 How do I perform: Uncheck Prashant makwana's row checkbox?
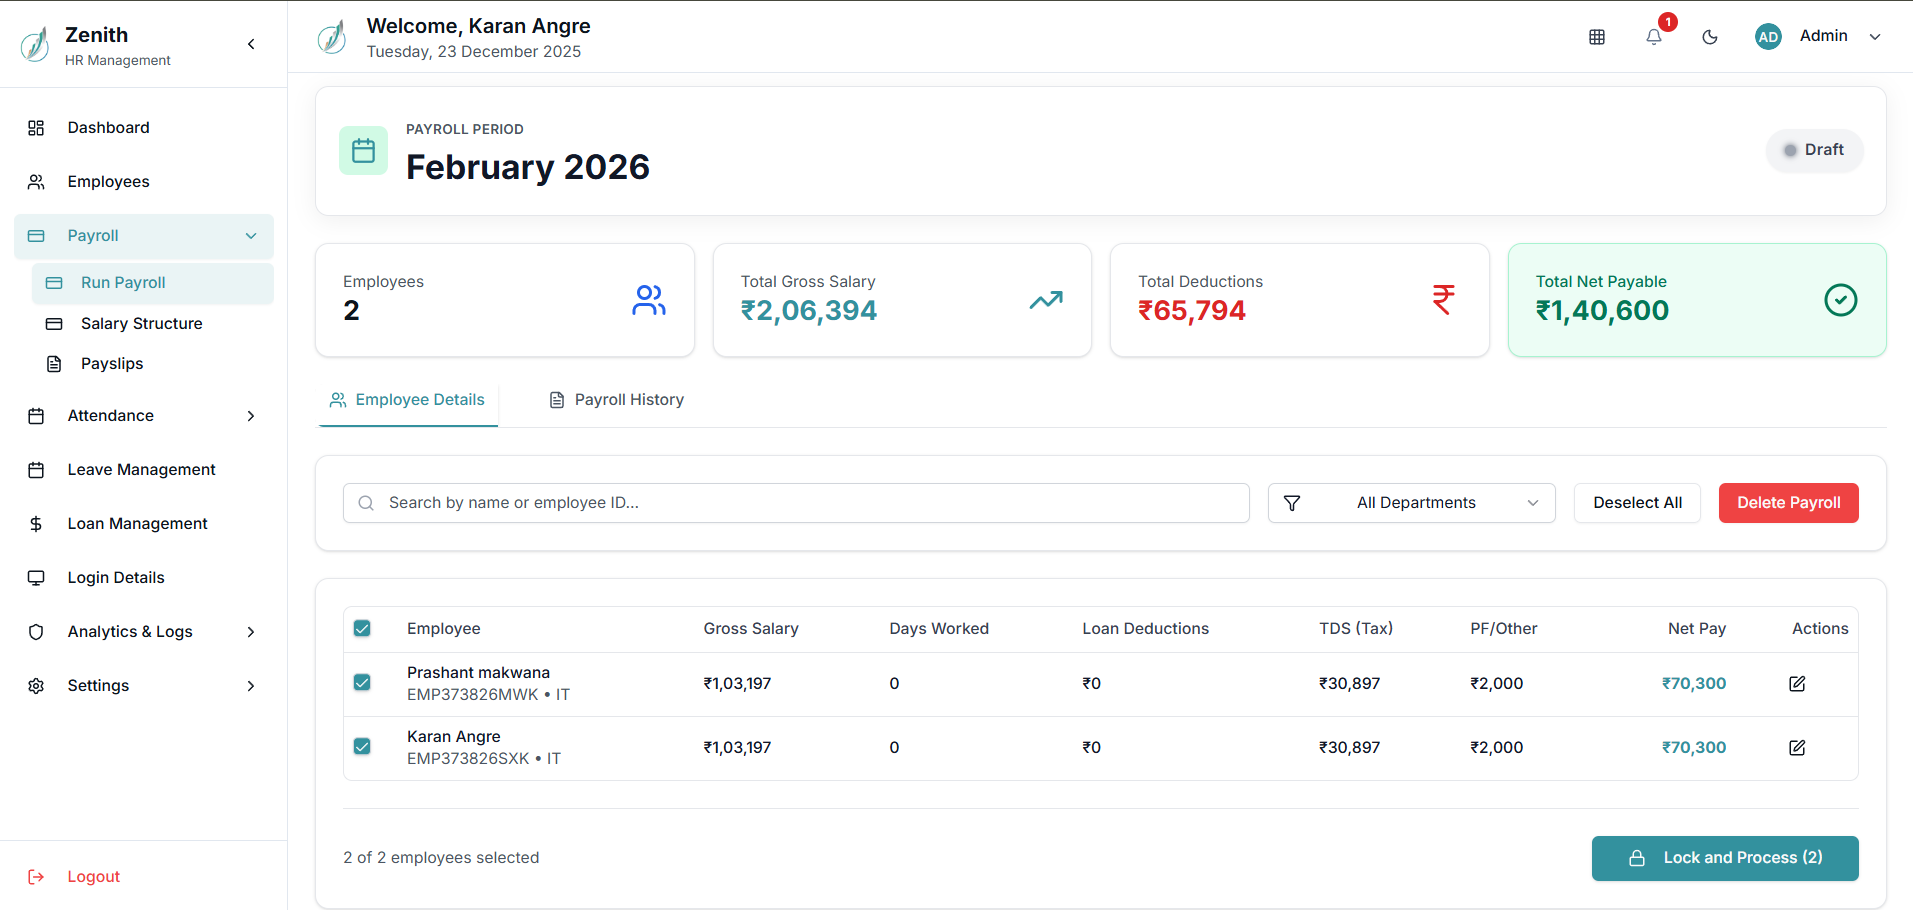(362, 682)
